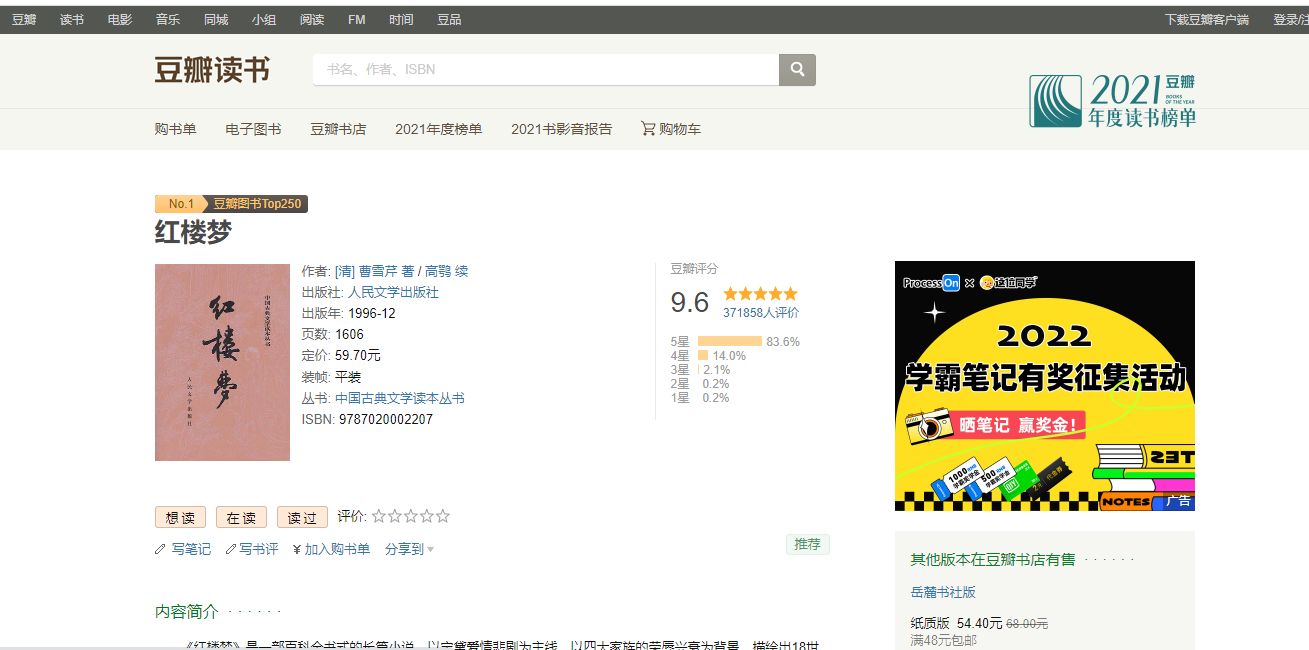
Task: Rate the book three stars
Action: click(x=411, y=517)
